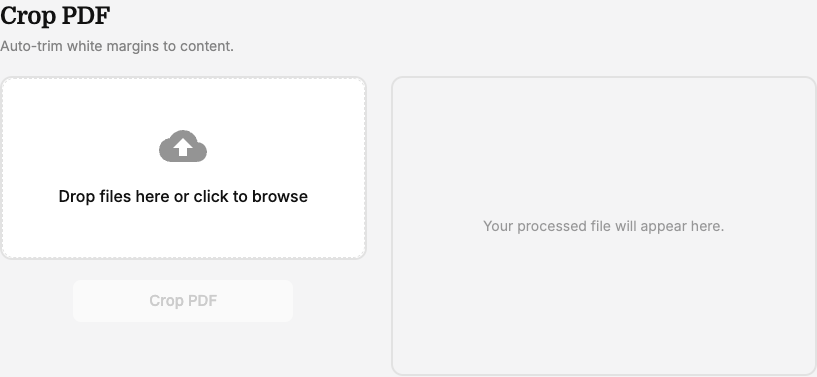817x377 pixels.
Task: Click "Drop files here or click to browse"
Action: tap(183, 196)
